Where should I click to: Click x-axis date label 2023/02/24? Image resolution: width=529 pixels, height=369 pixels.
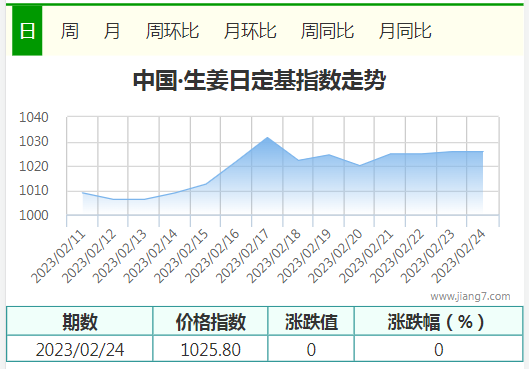[x=458, y=257]
